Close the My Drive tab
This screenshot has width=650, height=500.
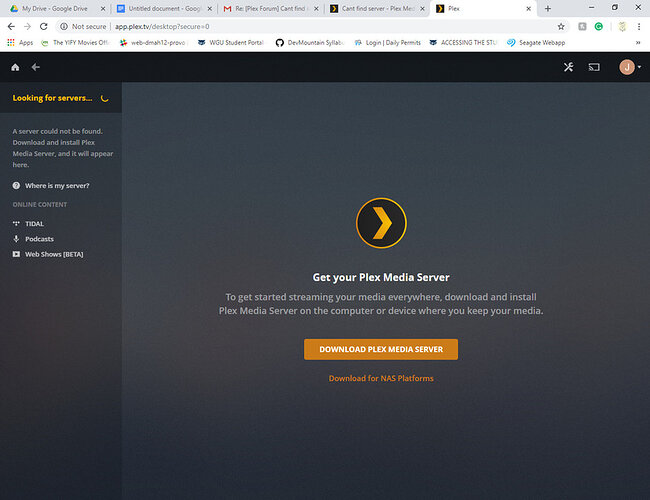point(103,9)
